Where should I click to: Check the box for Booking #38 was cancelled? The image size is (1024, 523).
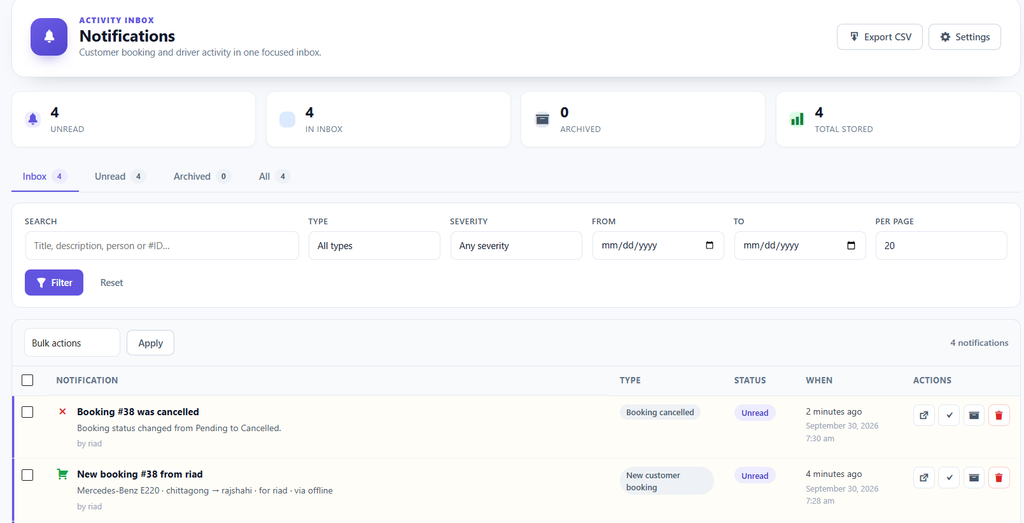[27, 412]
